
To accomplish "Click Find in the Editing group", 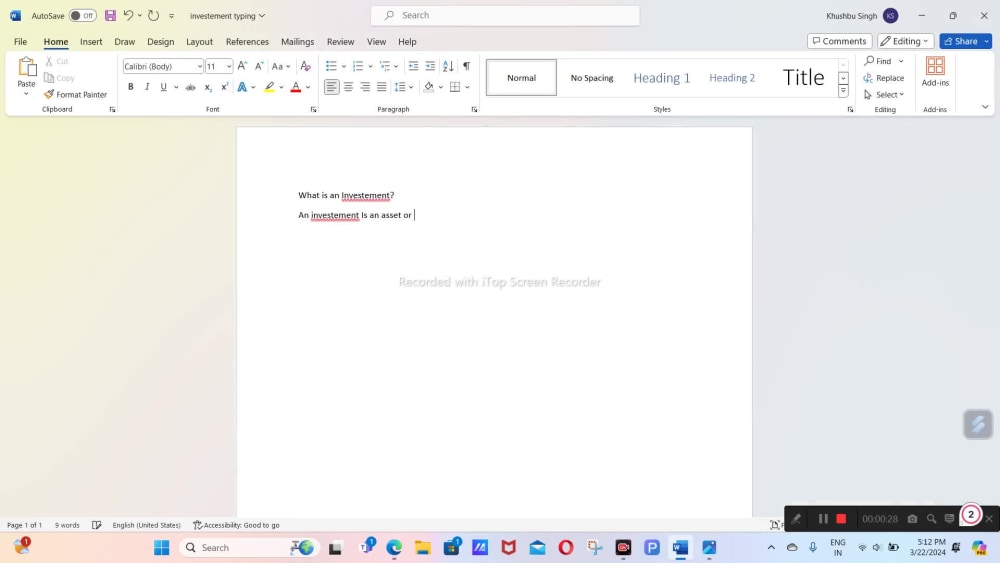I will click(x=878, y=61).
